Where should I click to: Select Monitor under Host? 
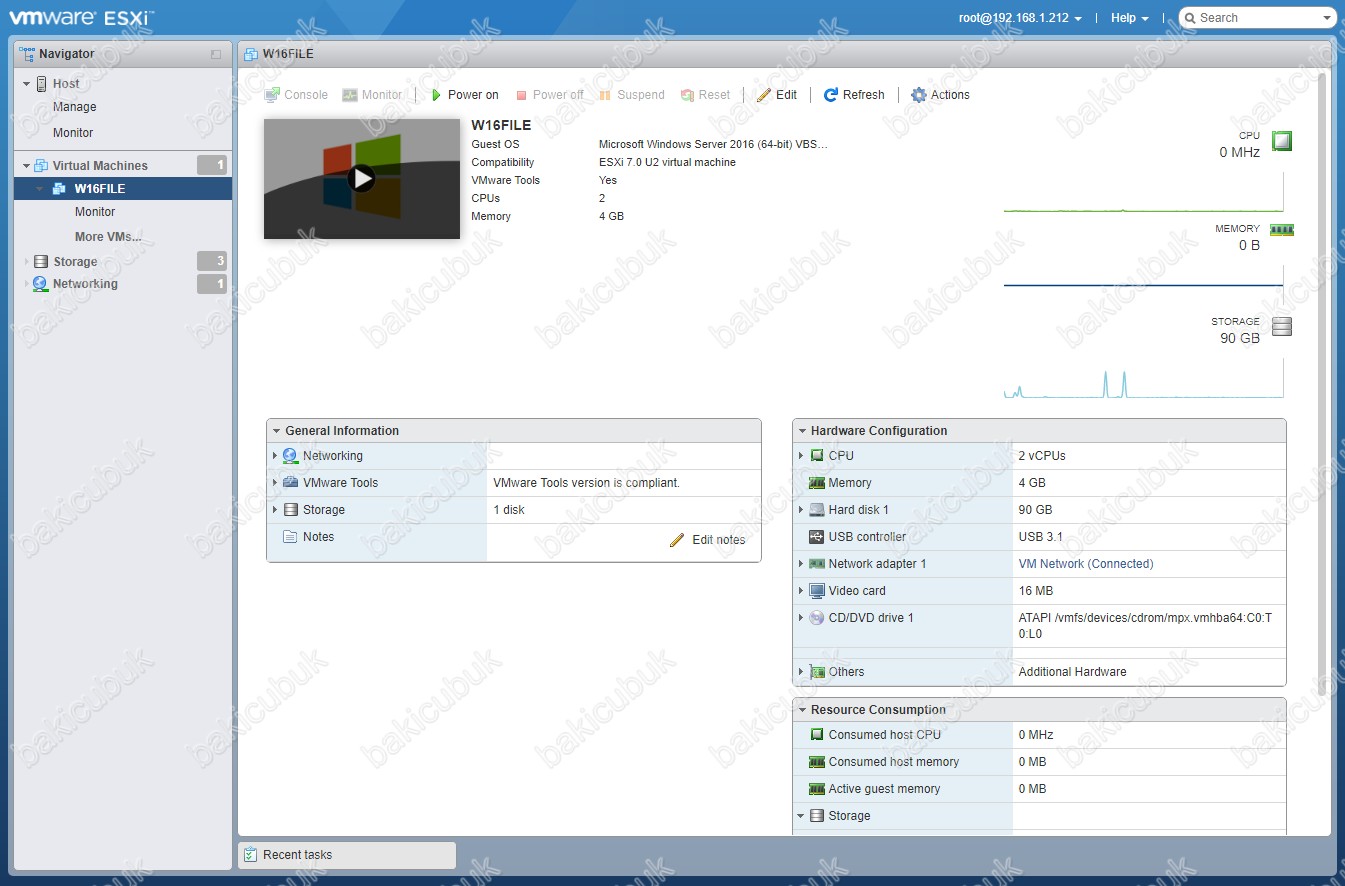73,133
